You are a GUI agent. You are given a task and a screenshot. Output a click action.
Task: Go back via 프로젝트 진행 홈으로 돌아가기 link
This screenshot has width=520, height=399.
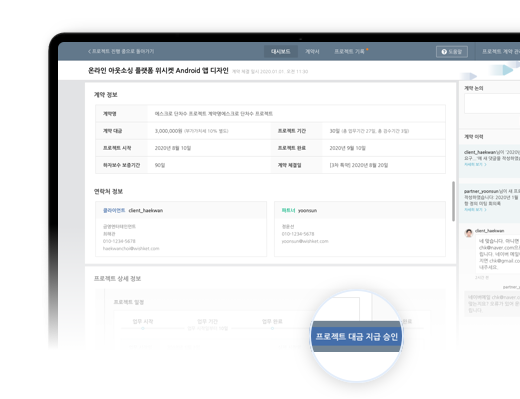[x=121, y=51]
